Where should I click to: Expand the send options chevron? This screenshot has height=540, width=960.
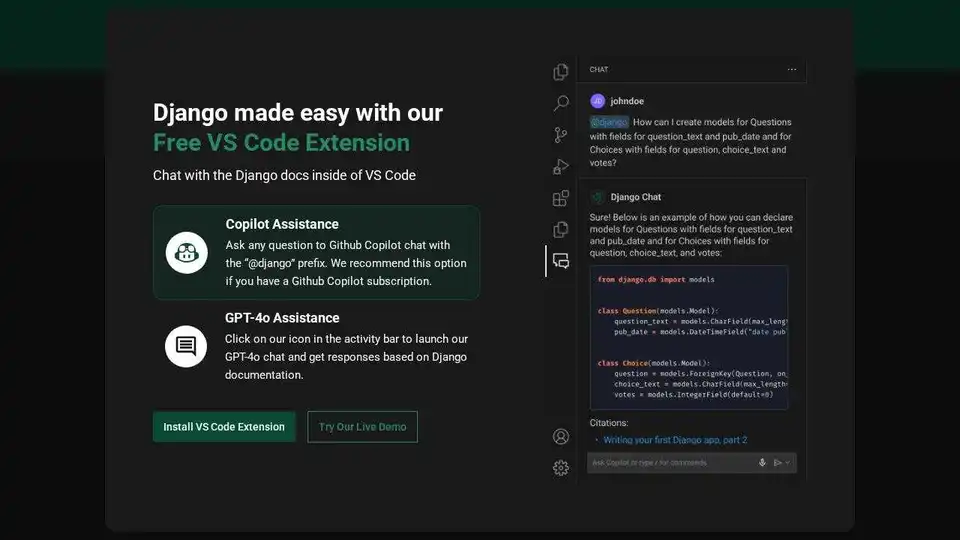(x=787, y=463)
